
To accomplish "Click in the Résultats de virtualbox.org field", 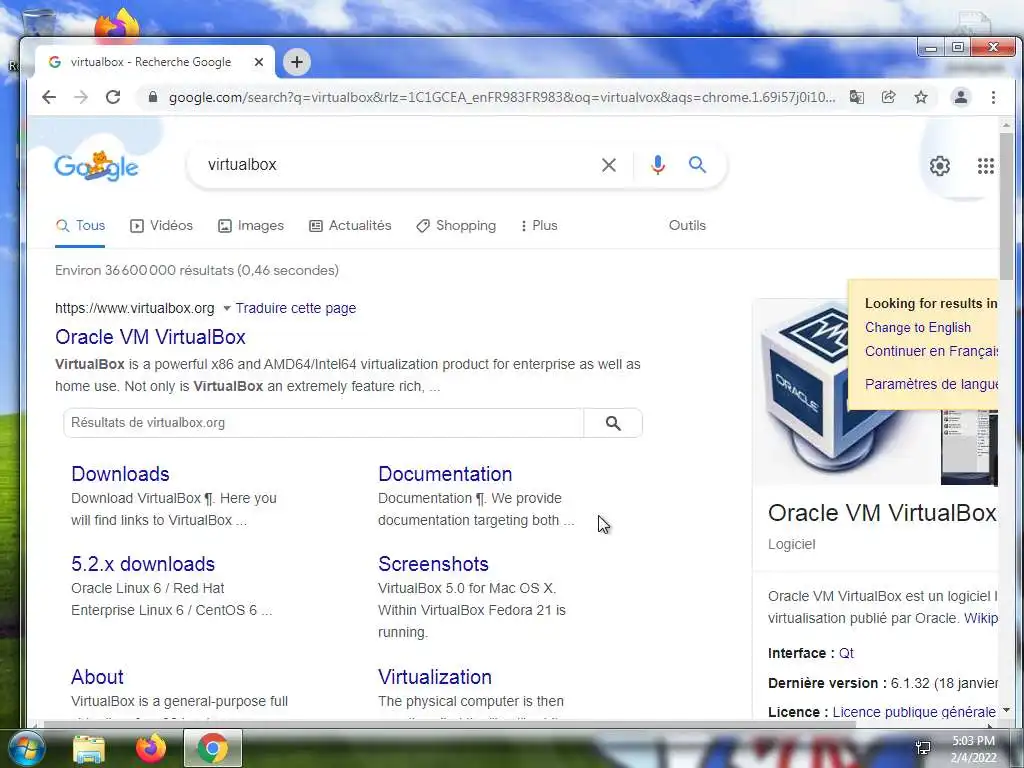I will tap(323, 423).
